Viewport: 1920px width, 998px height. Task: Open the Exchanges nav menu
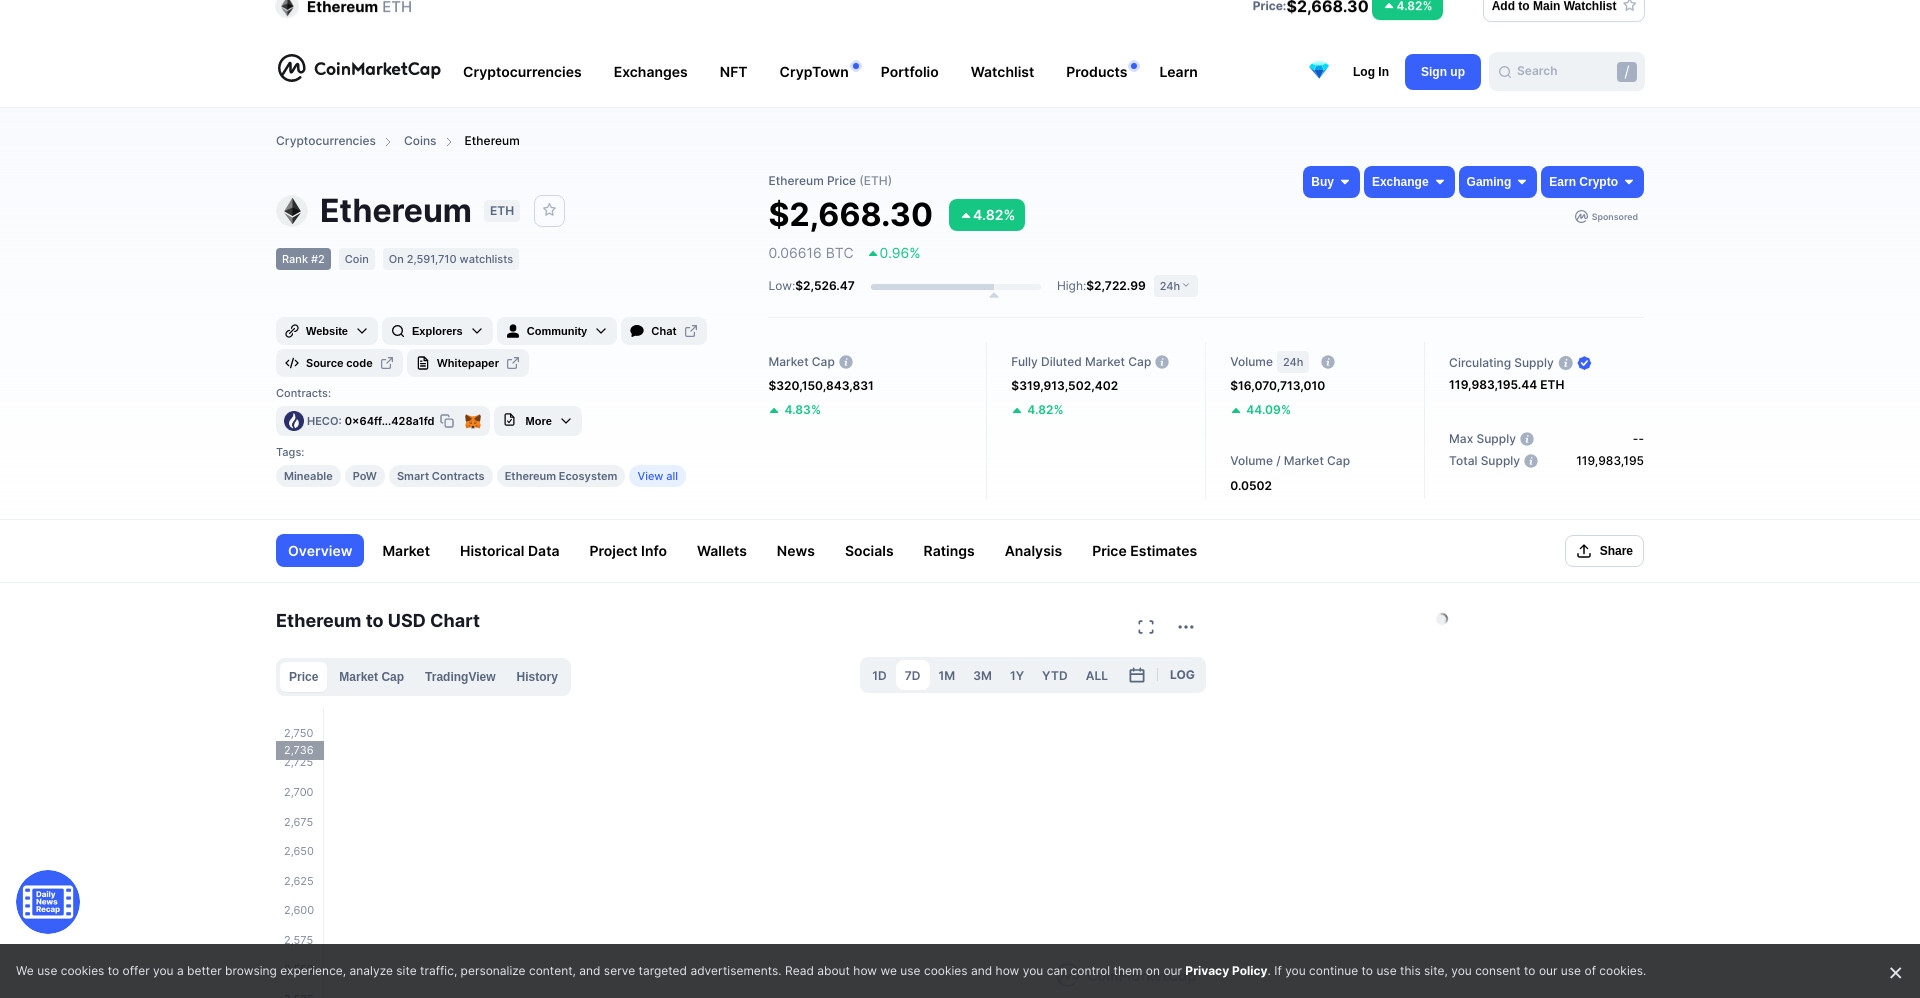650,72
